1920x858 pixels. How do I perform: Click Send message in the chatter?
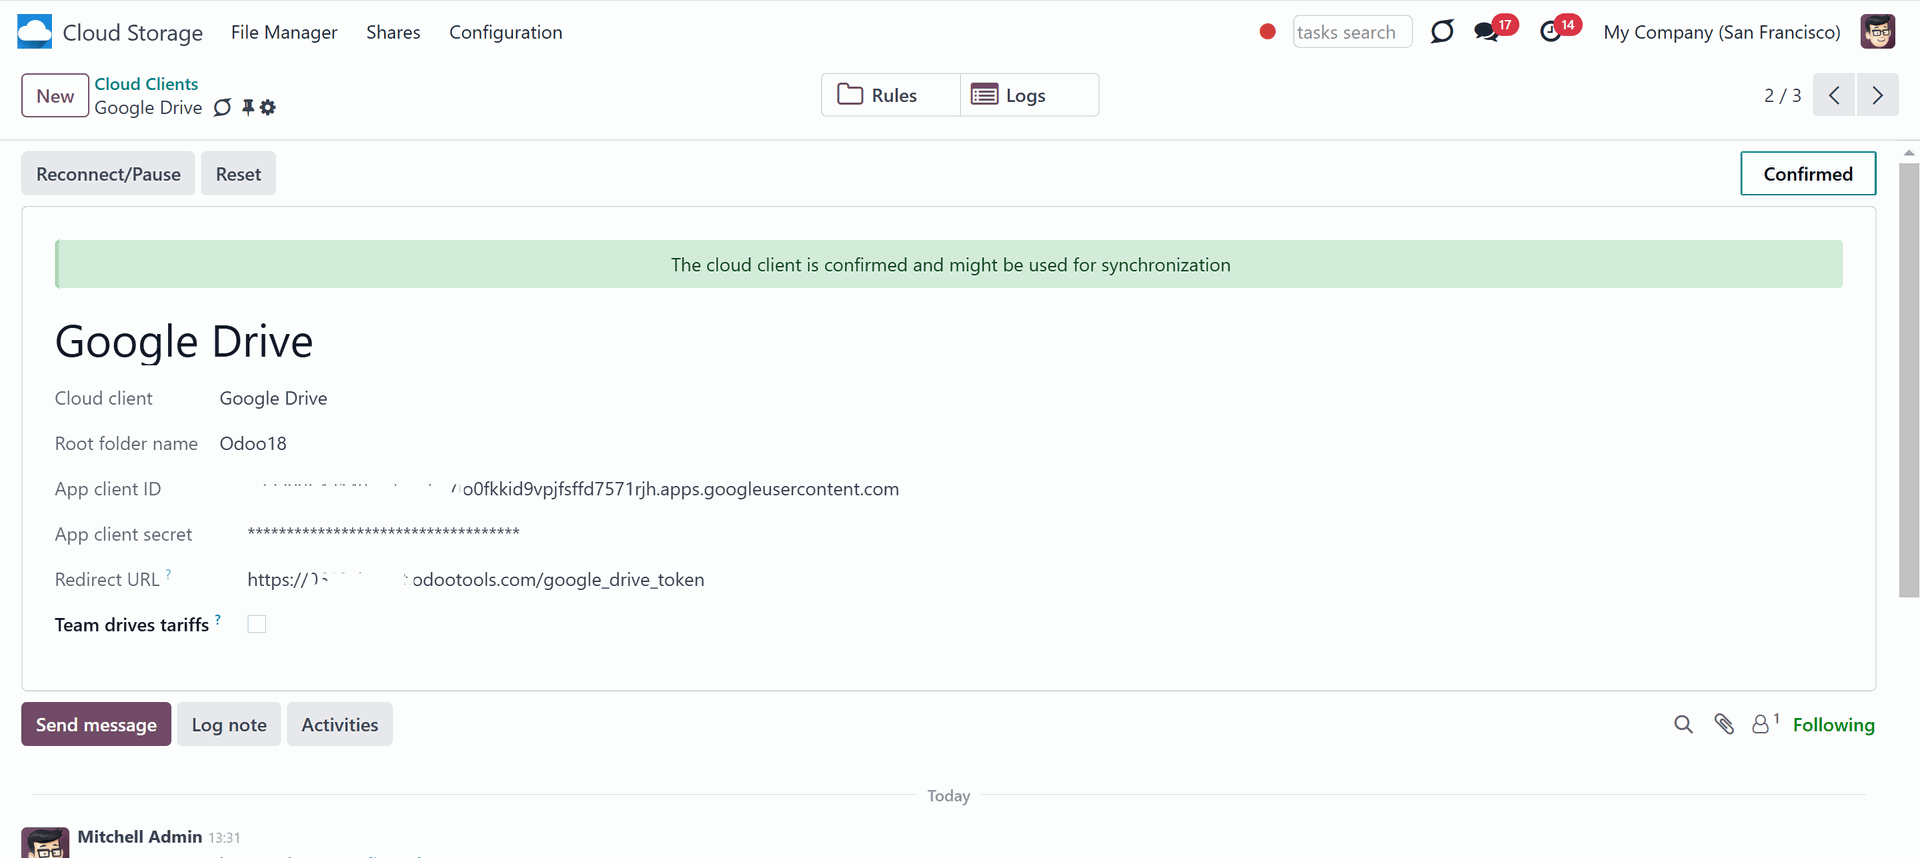(96, 724)
